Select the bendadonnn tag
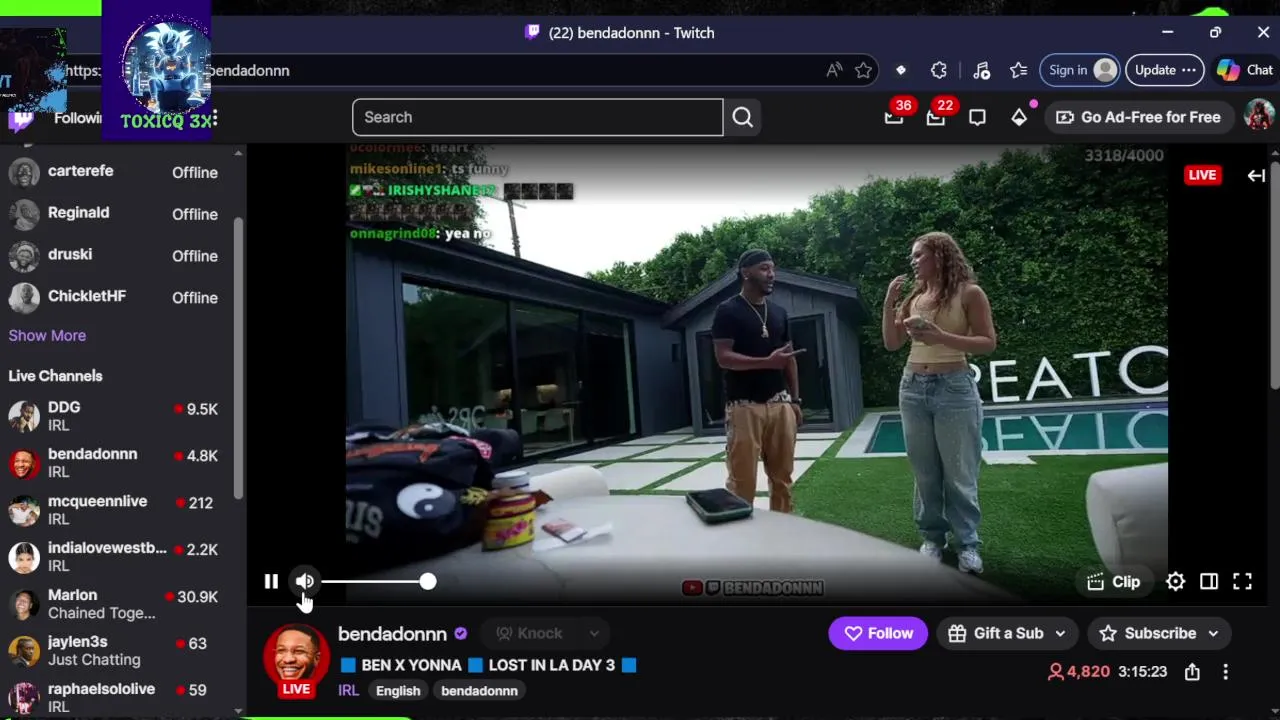1280x720 pixels. pos(479,691)
